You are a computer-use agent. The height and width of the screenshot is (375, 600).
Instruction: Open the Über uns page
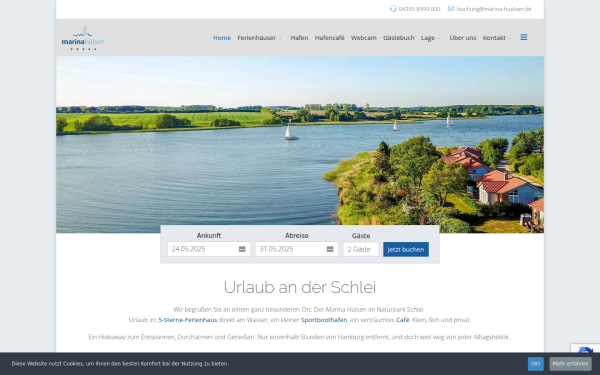[x=463, y=38]
